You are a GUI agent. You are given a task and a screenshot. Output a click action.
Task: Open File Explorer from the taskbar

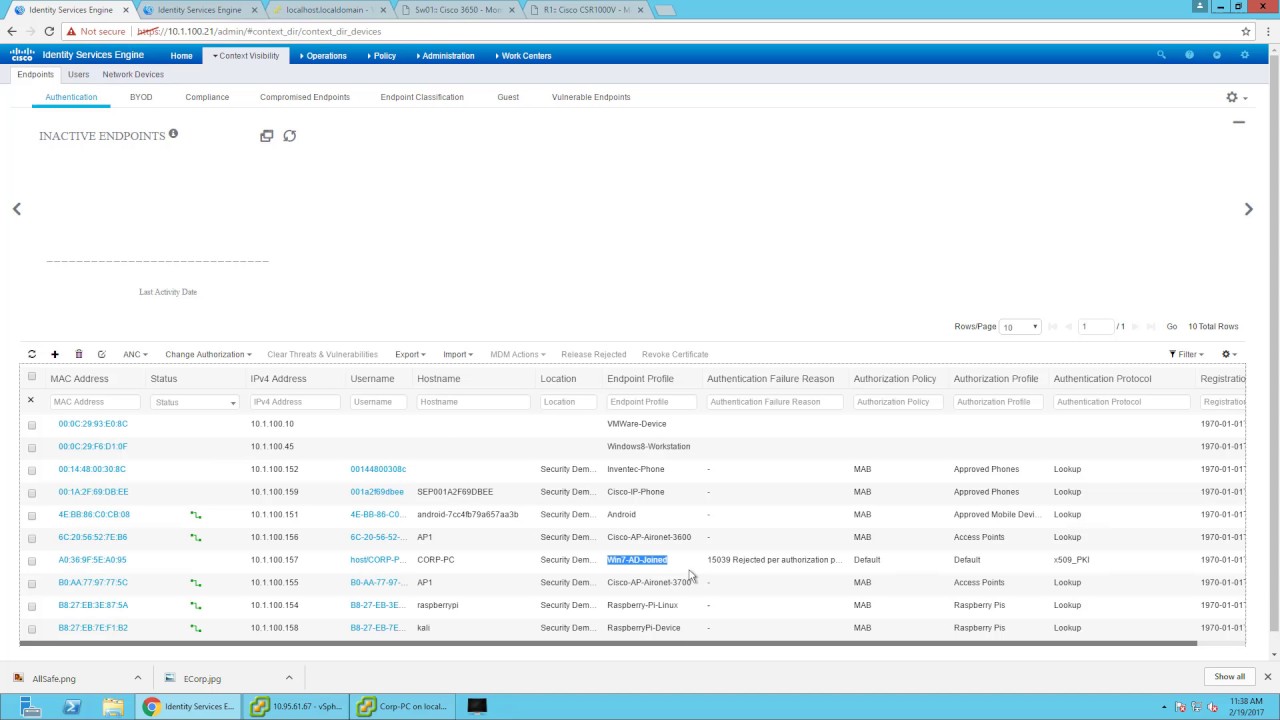113,706
